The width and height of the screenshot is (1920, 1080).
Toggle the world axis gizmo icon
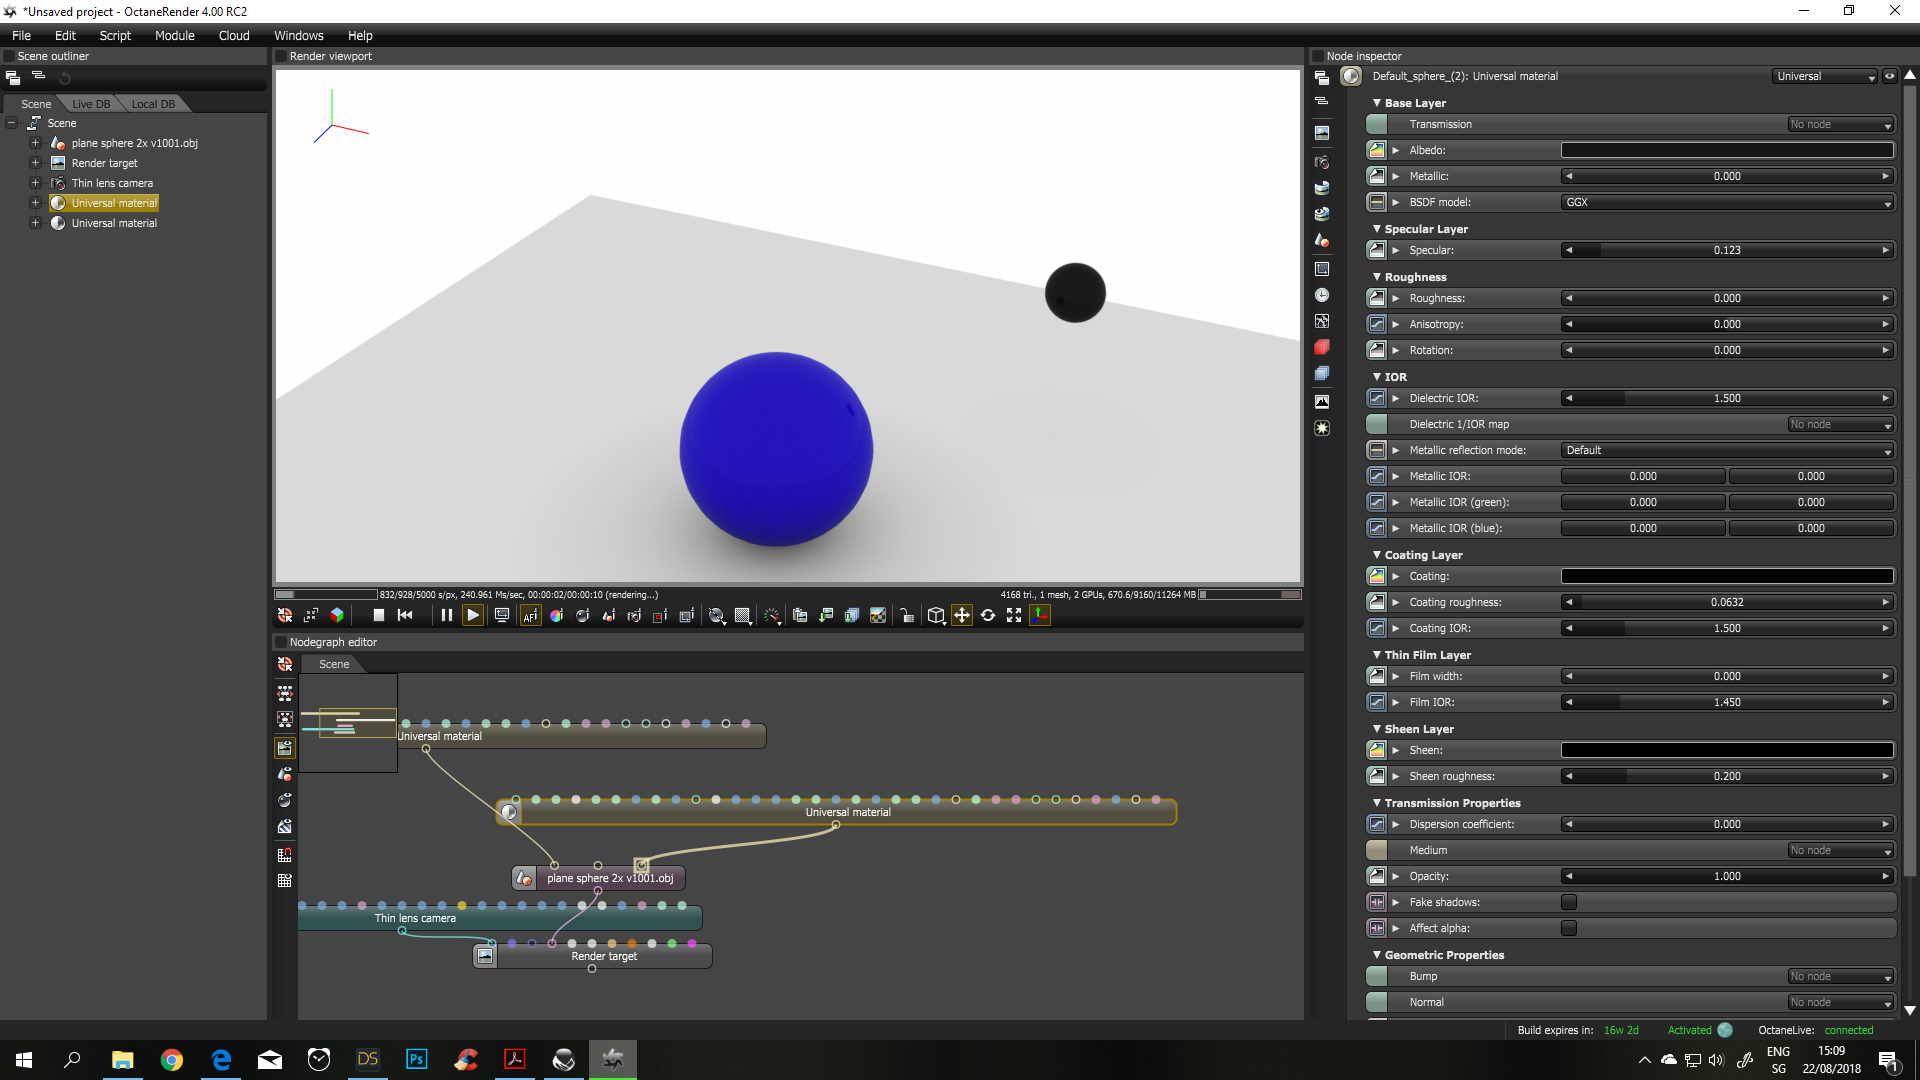[x=1040, y=616]
